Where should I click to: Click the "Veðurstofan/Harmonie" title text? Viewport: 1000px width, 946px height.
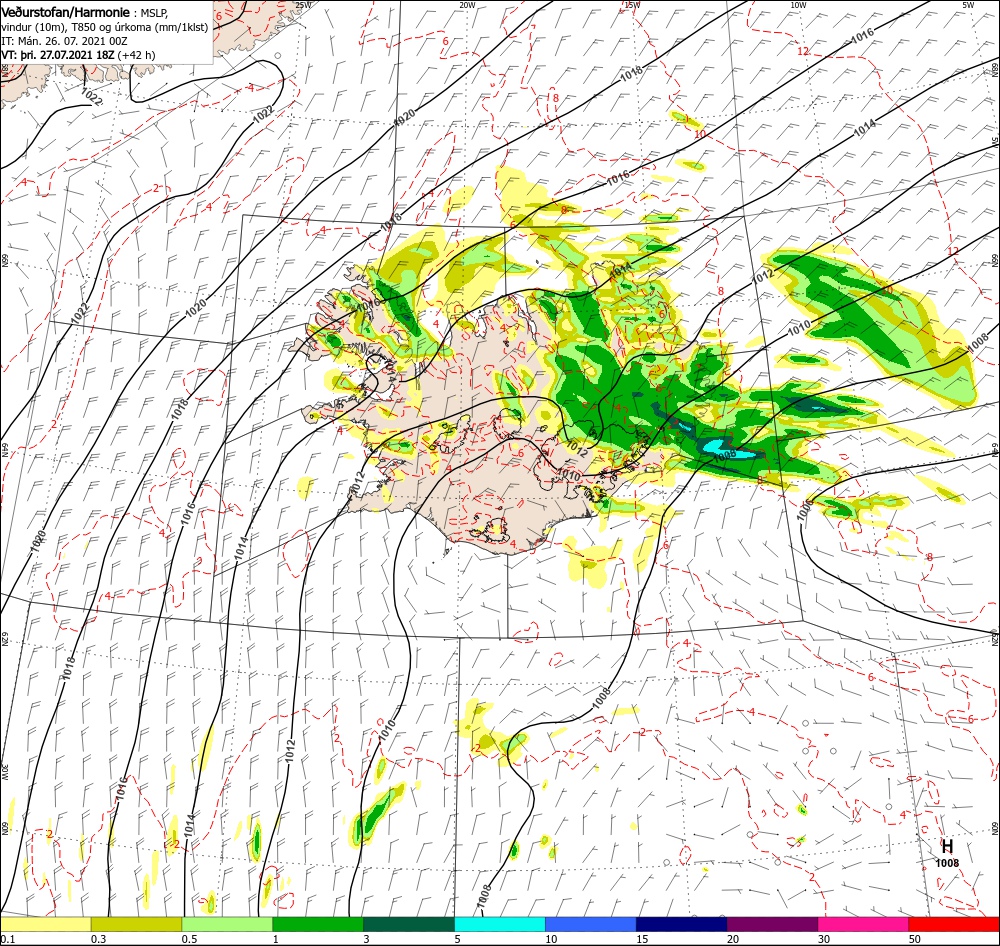click(66, 12)
